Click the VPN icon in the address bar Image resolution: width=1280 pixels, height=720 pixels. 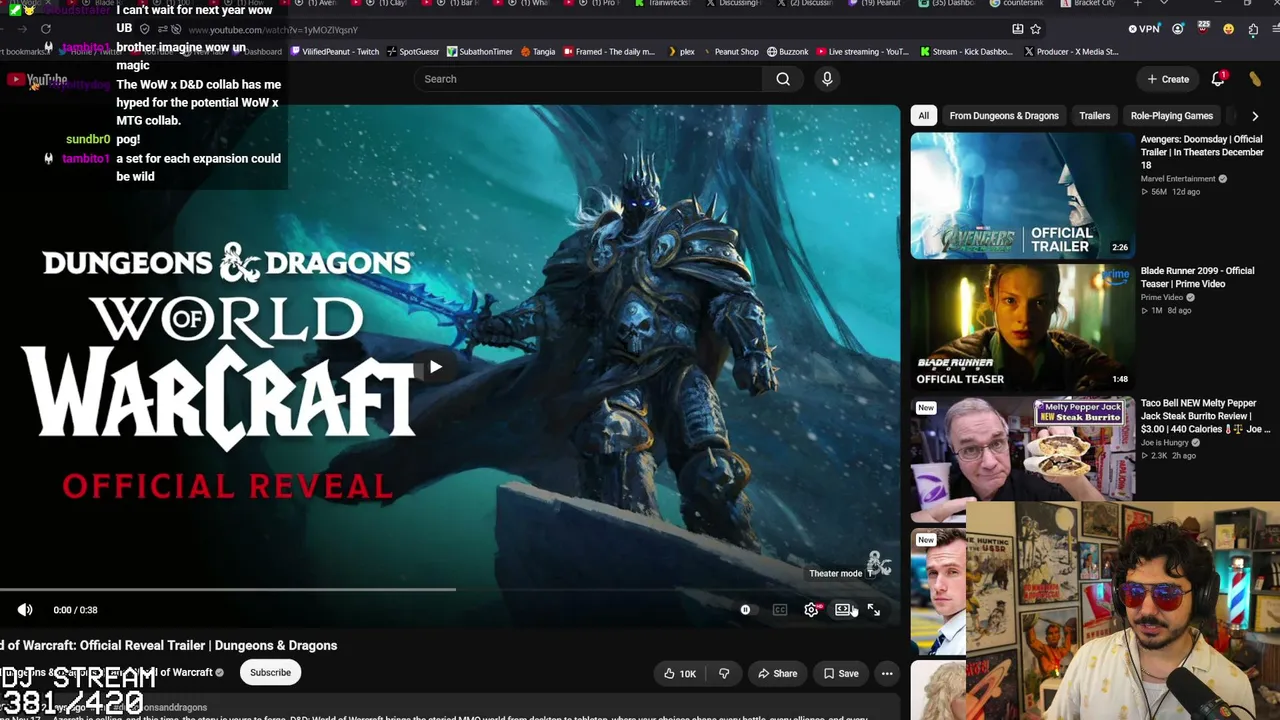click(1143, 29)
